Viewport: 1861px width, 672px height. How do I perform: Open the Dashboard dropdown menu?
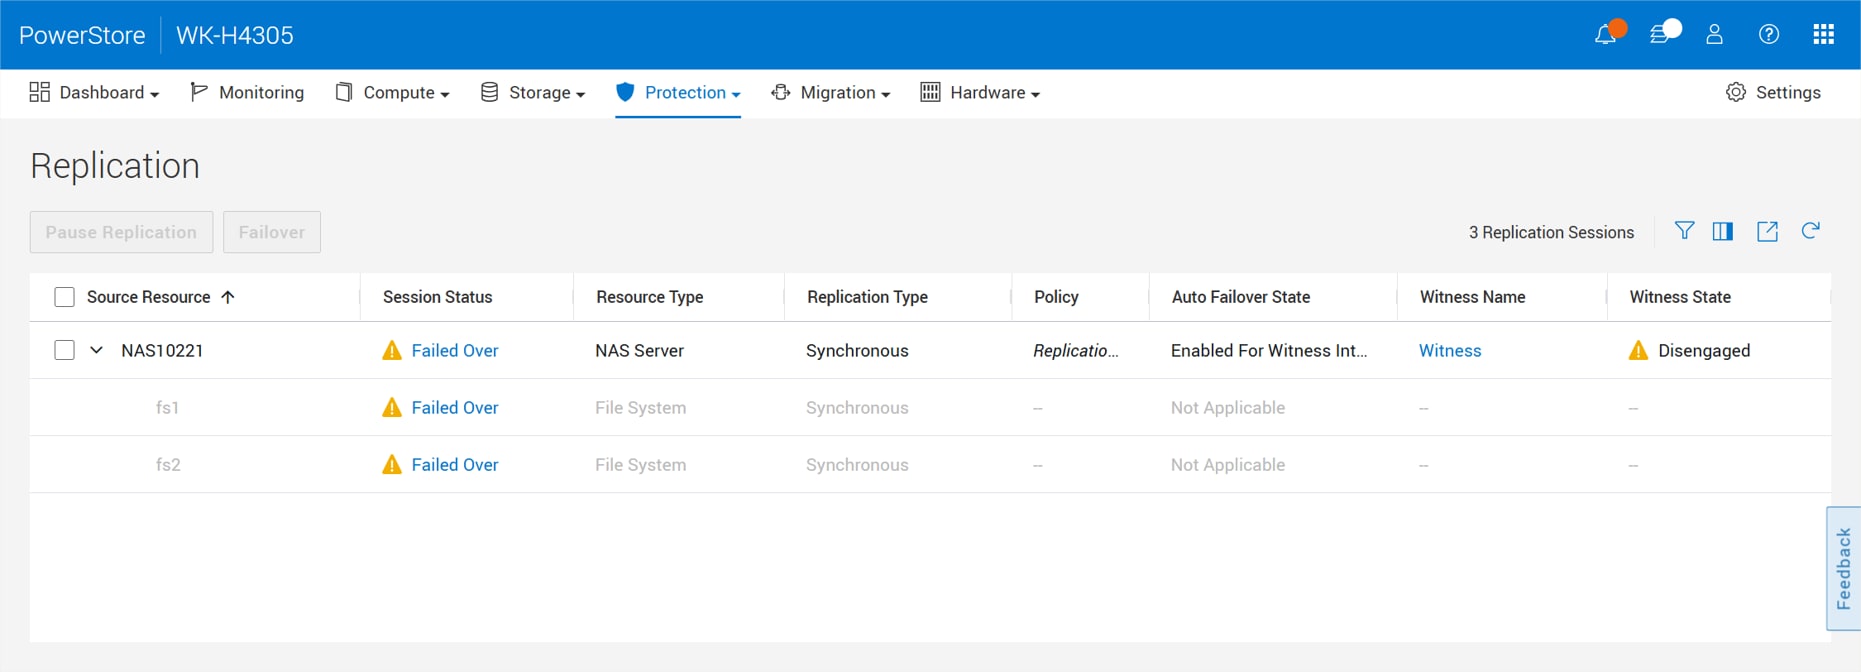[x=95, y=92]
